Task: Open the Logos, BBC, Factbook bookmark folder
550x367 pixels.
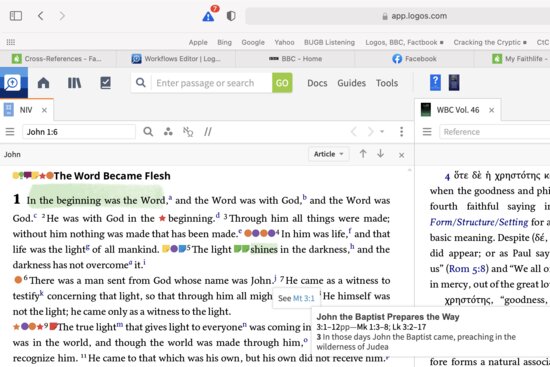Action: (x=404, y=42)
